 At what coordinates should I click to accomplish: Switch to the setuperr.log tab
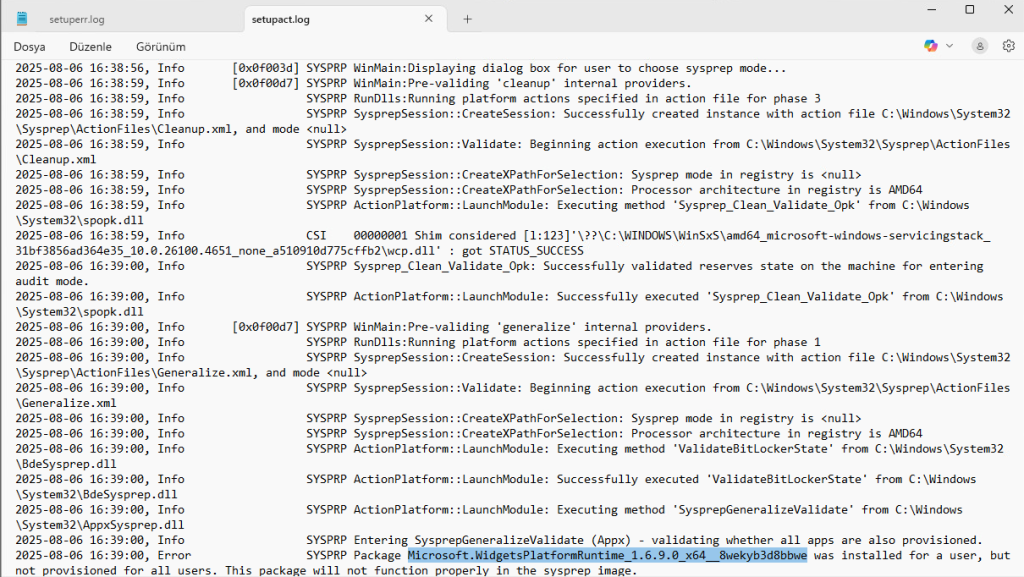(76, 19)
